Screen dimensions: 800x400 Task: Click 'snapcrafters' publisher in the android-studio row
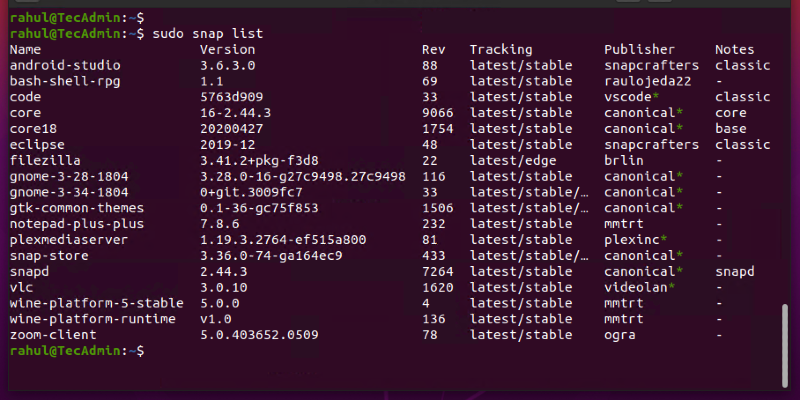click(x=652, y=66)
